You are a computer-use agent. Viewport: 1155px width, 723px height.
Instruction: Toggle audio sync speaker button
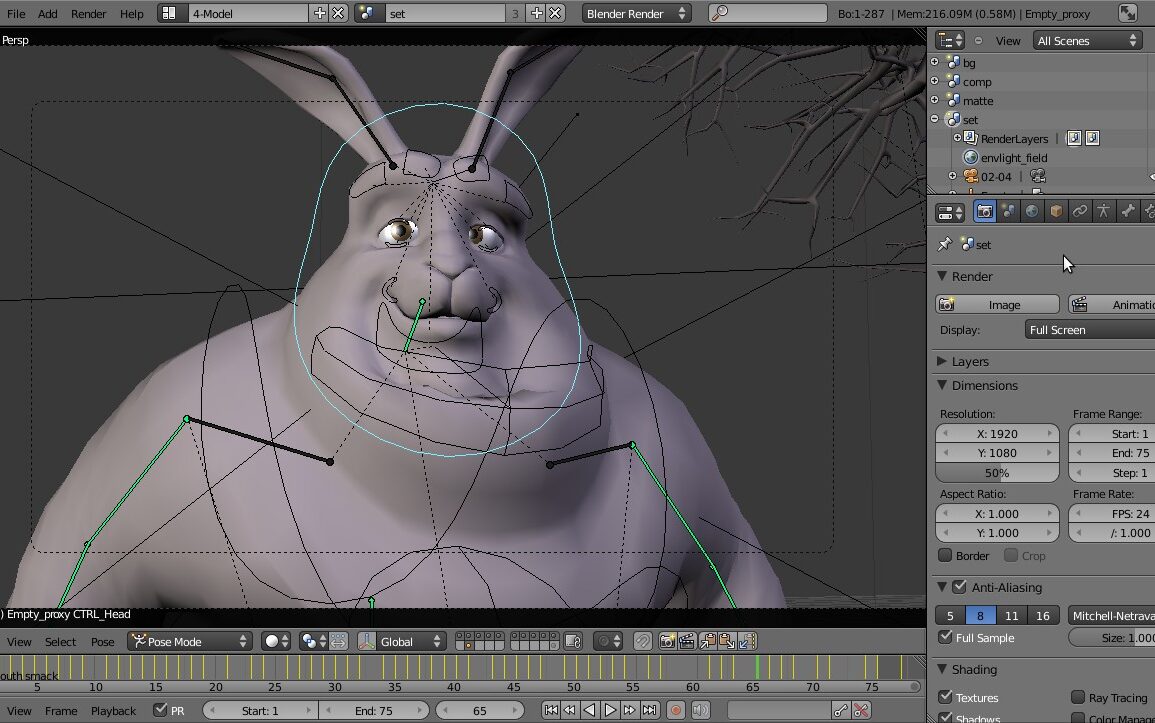(x=701, y=710)
